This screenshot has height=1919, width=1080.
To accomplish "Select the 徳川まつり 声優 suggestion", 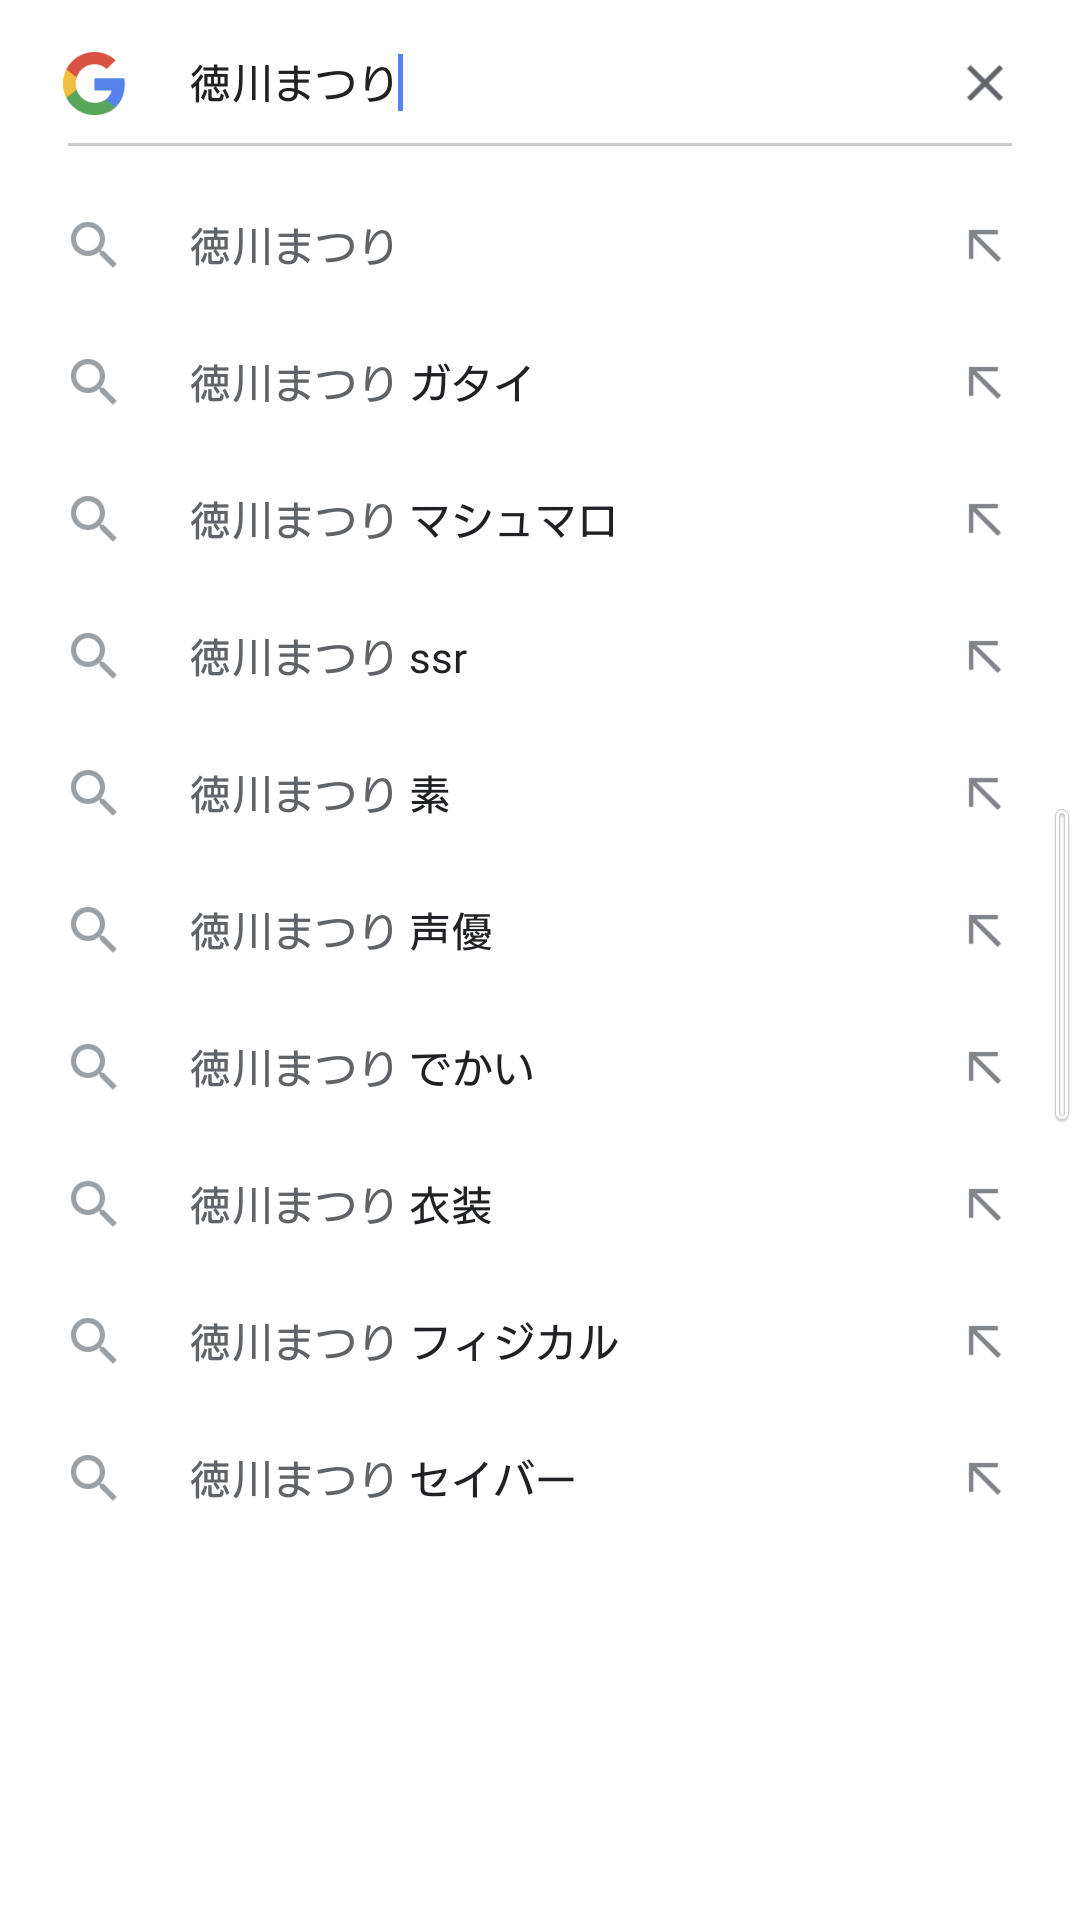I will click(341, 932).
